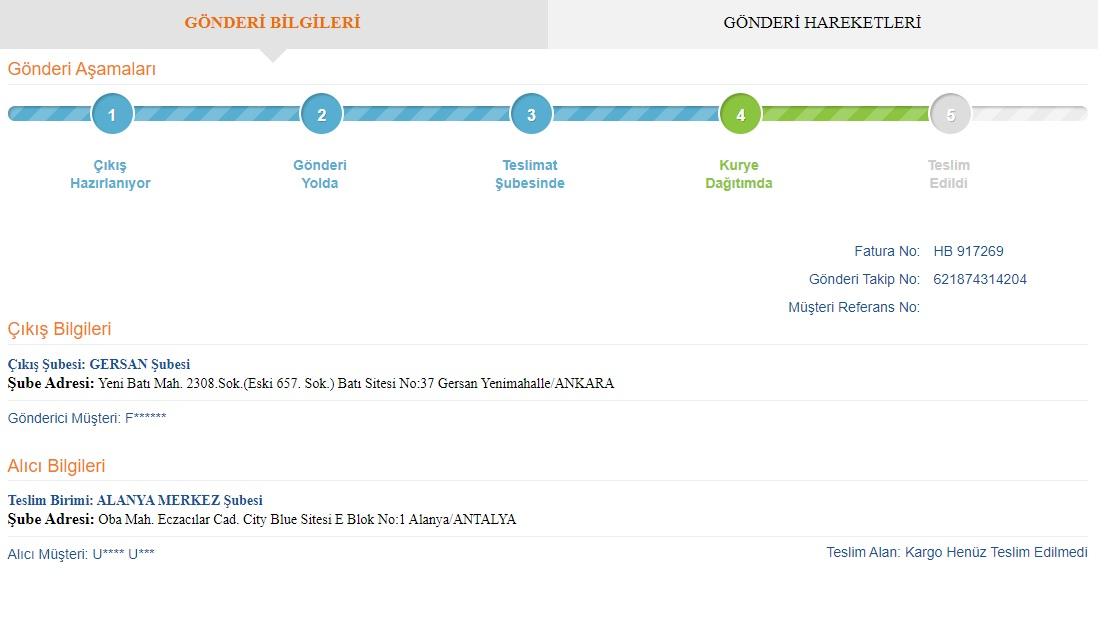Switch to GÖNDERİ BİLGİLERİ tab
The image size is (1107, 630).
[x=273, y=23]
